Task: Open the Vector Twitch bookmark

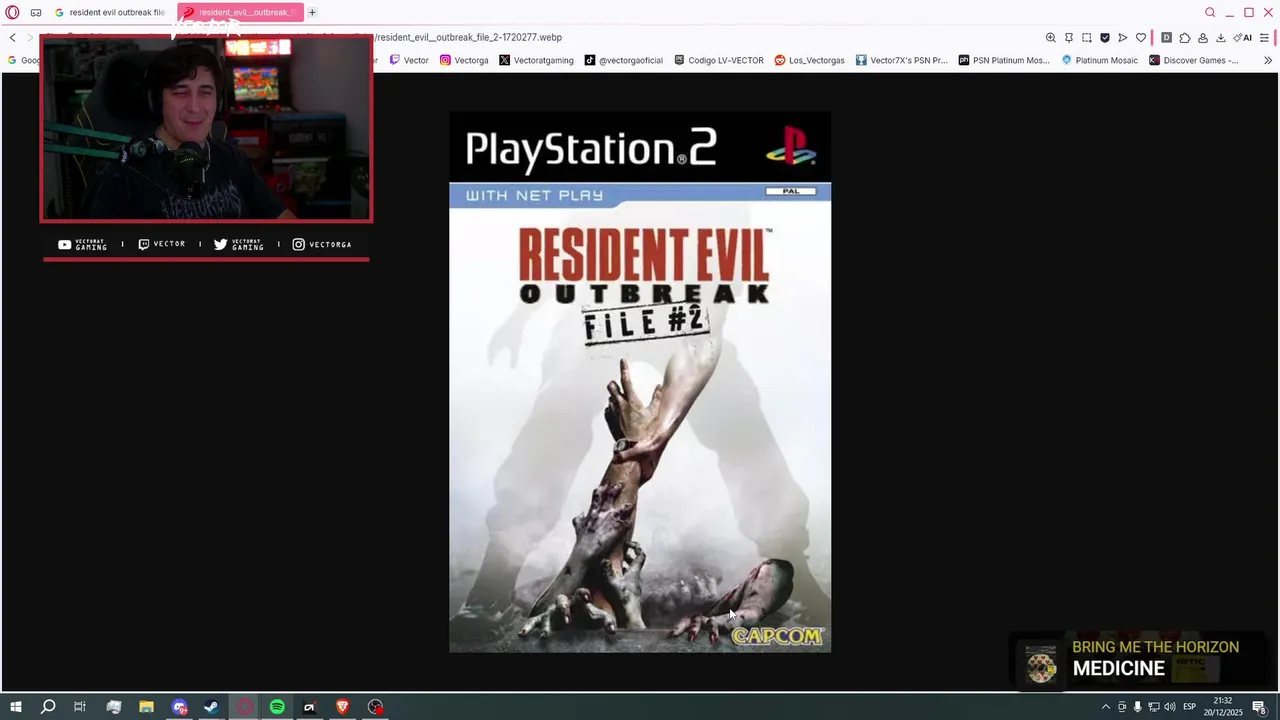Action: tap(409, 60)
